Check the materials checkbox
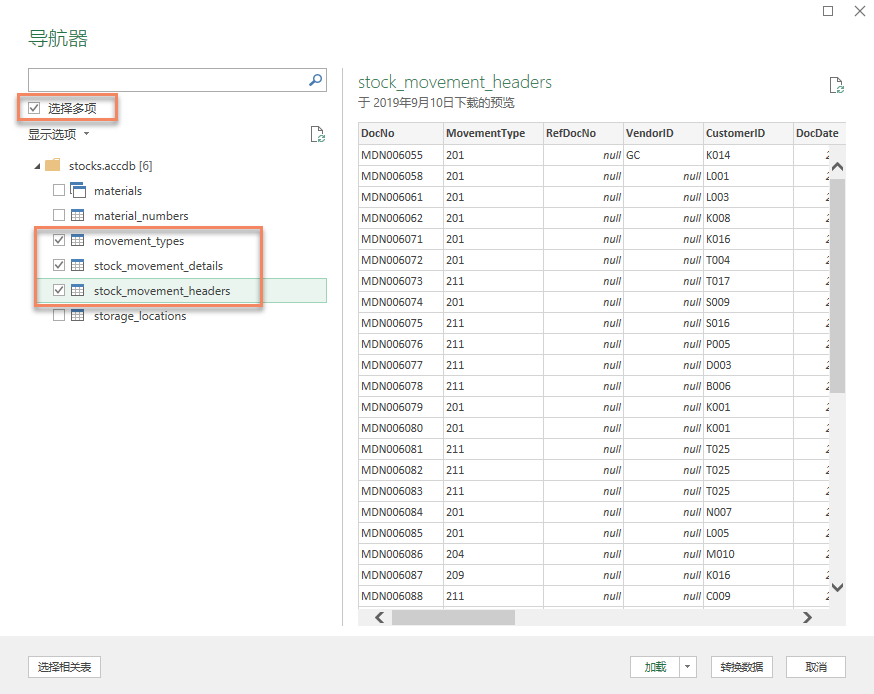 (59, 190)
